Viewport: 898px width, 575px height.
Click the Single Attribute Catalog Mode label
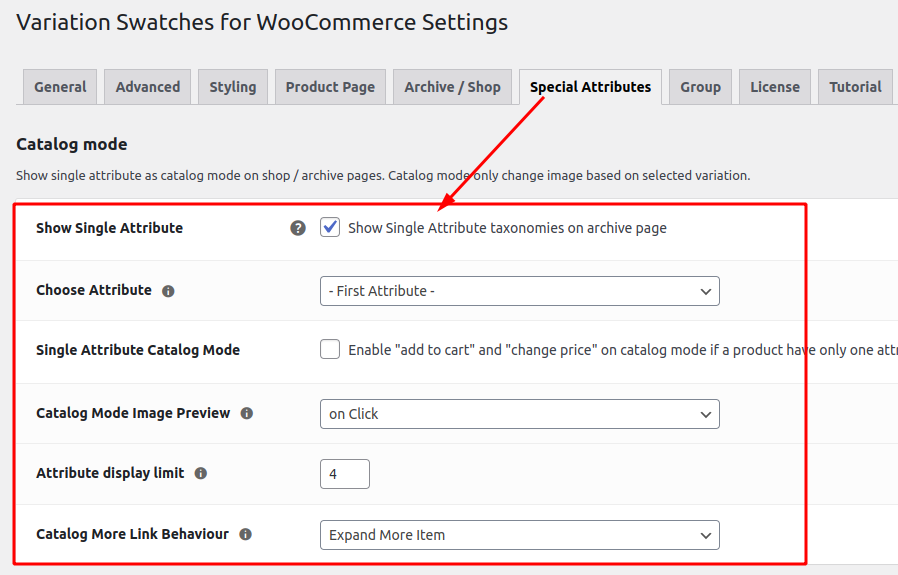click(x=138, y=350)
